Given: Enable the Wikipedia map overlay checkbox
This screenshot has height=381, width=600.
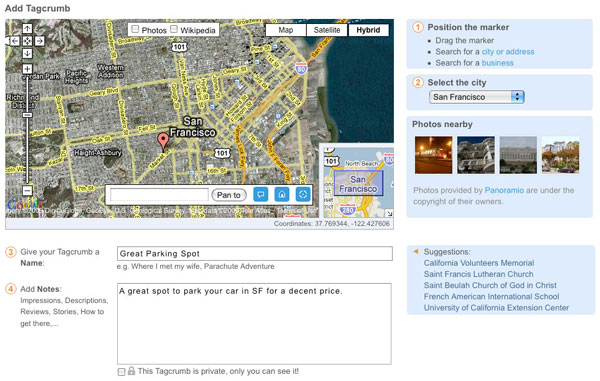Looking at the screenshot, I should coord(174,29).
